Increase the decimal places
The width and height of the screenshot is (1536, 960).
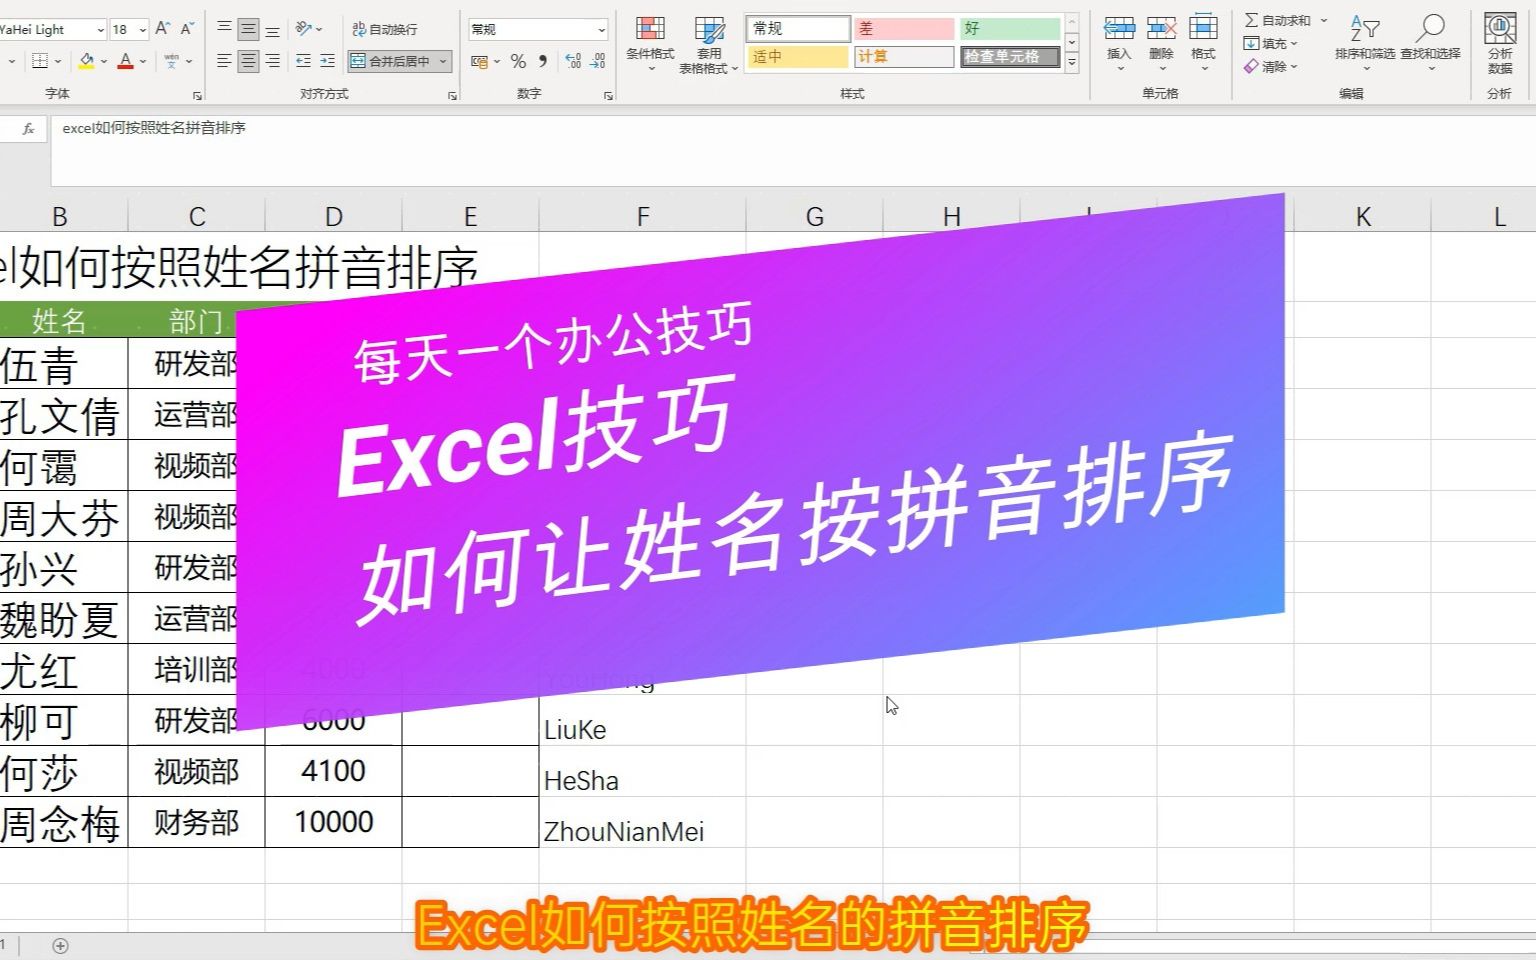coord(573,61)
